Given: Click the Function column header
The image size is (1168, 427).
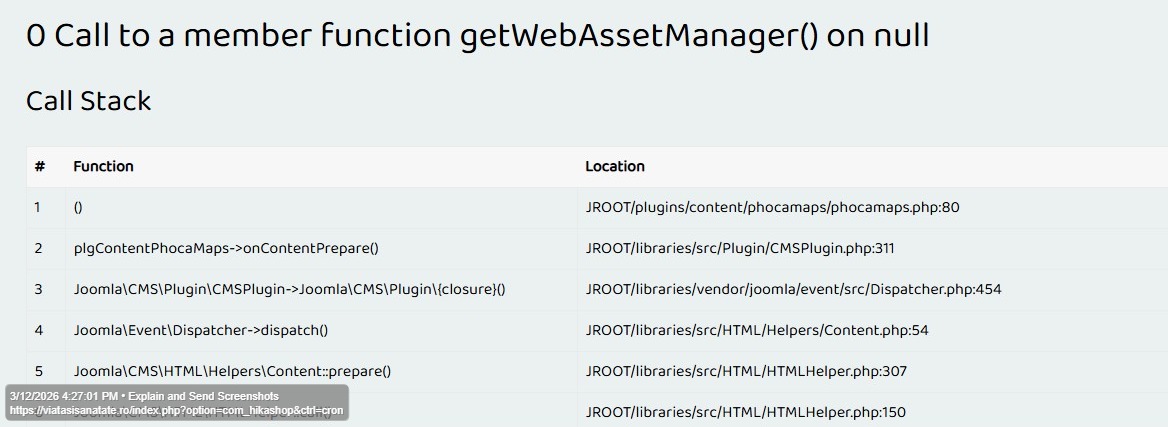Looking at the screenshot, I should (103, 166).
